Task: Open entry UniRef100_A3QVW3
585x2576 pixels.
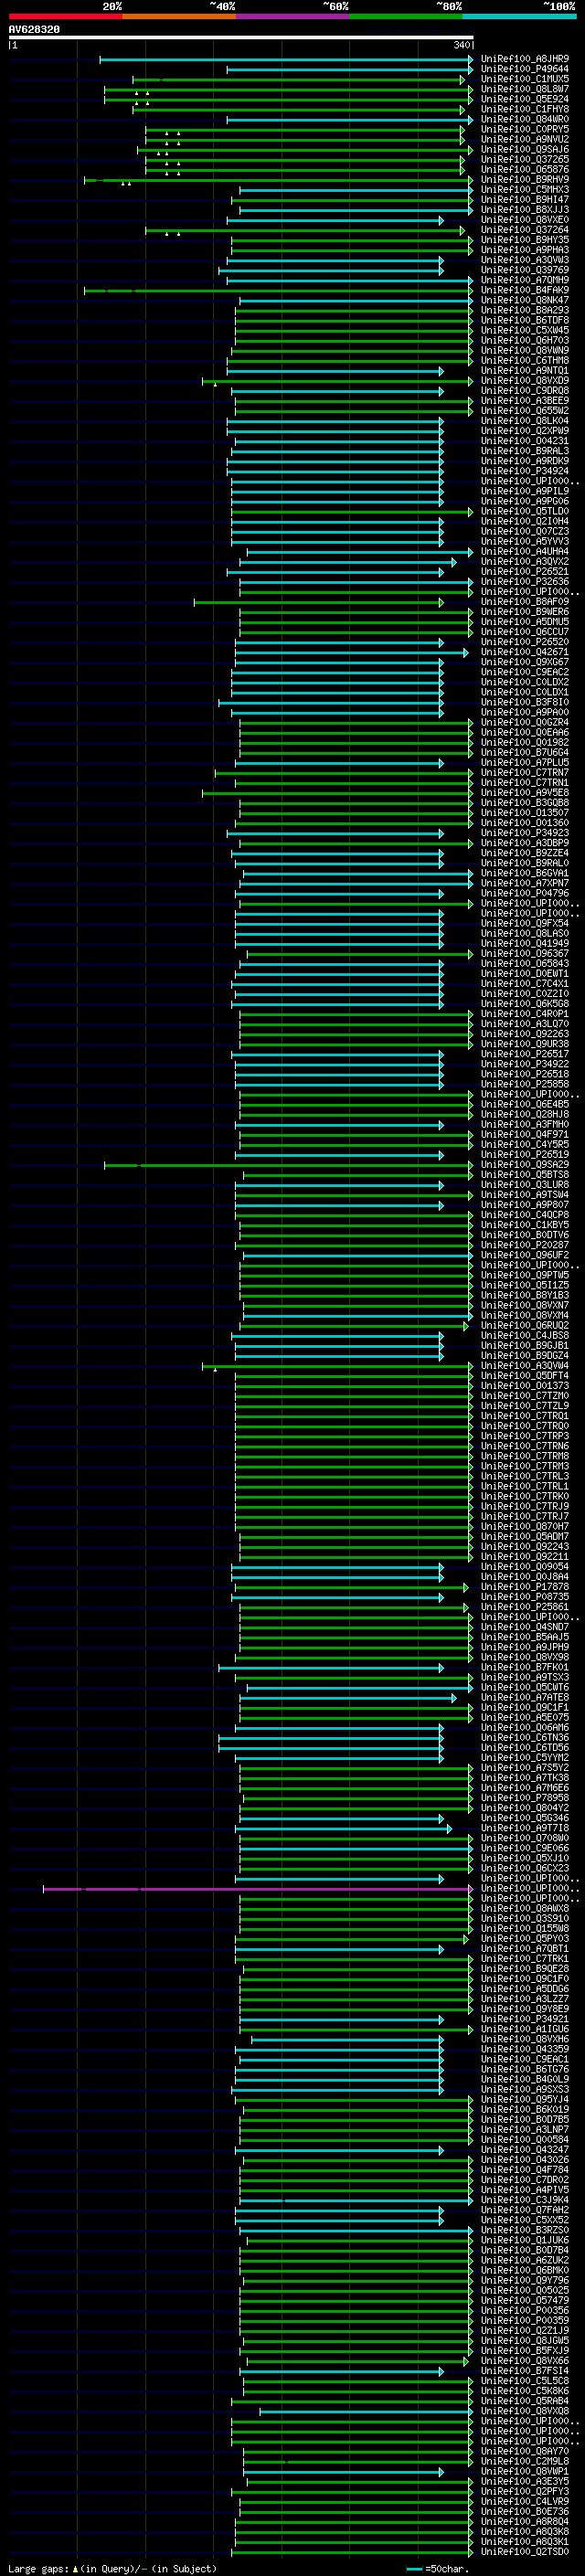Action: point(525,260)
